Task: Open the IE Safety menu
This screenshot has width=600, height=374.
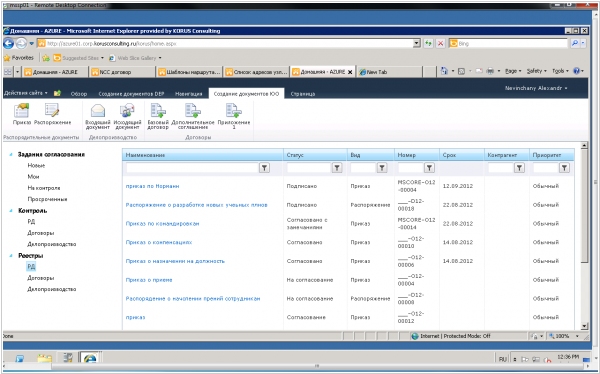Action: click(536, 71)
